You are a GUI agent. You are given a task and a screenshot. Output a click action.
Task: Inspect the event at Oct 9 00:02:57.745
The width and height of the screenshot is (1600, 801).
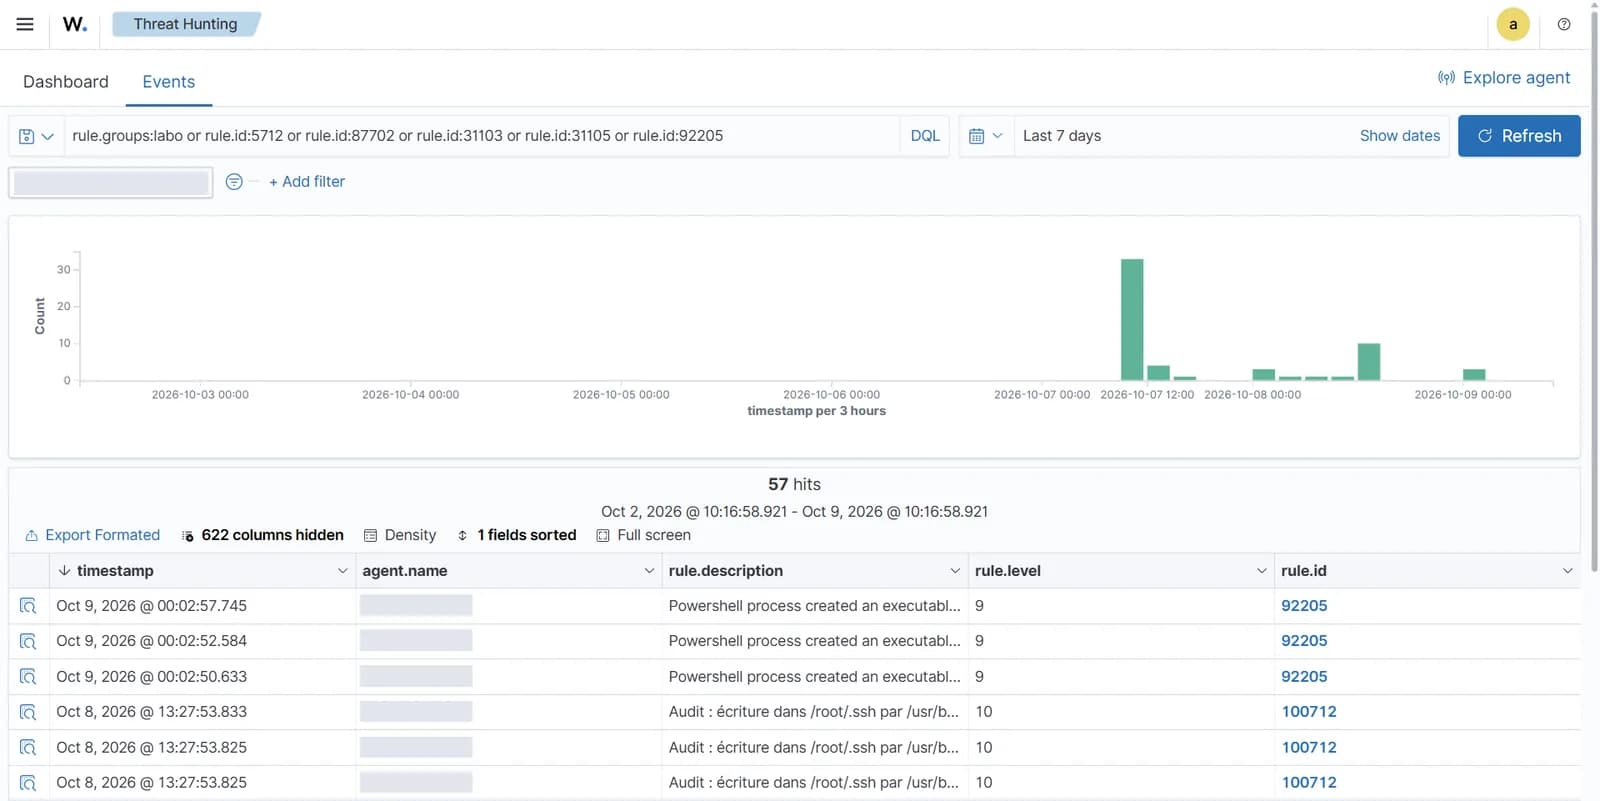pyautogui.click(x=28, y=606)
